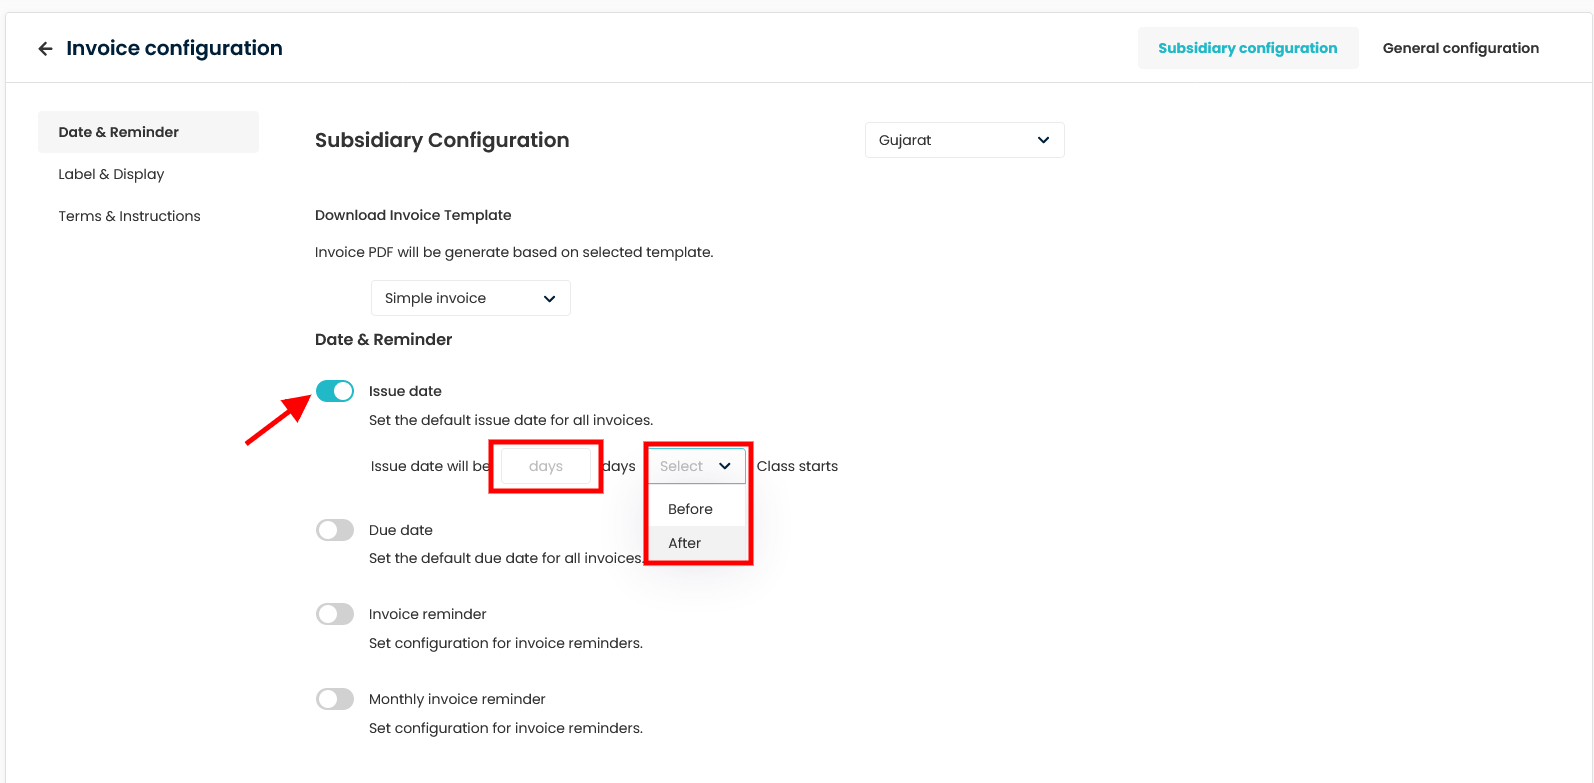Open the Simple invoice template dropdown
Image resolution: width=1594 pixels, height=783 pixels.
(x=470, y=298)
